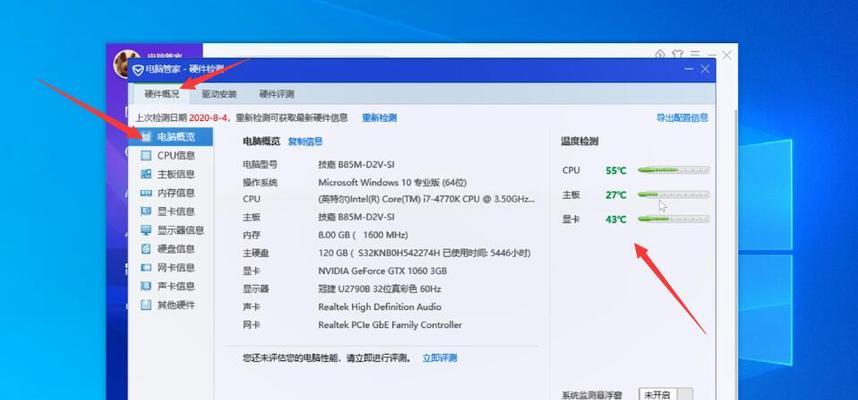Open 显卡信息 in the sidebar
858x400 pixels.
(170, 211)
